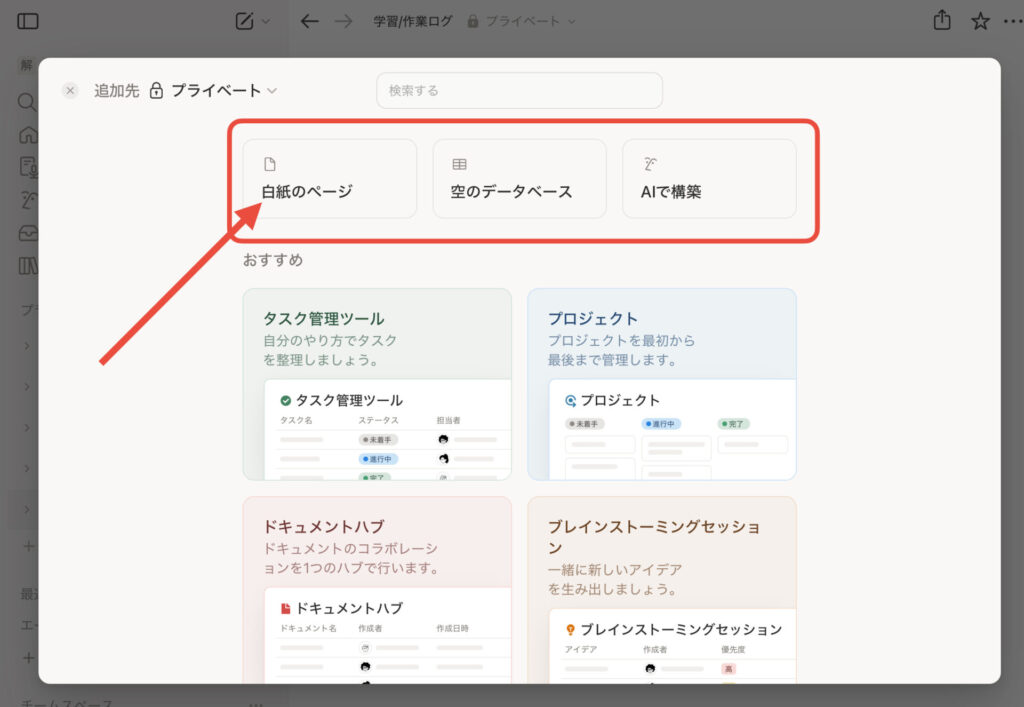Star the page as favorite
The image size is (1024, 707).
[x=980, y=22]
